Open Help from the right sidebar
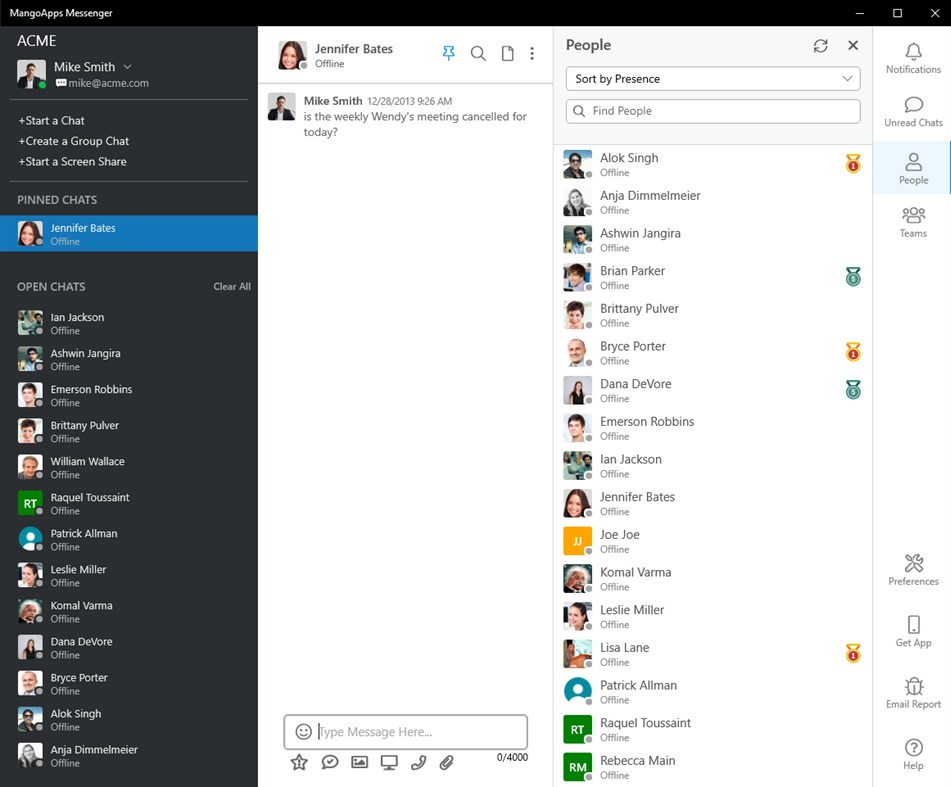Screen dimensions: 951x787 (x=912, y=757)
